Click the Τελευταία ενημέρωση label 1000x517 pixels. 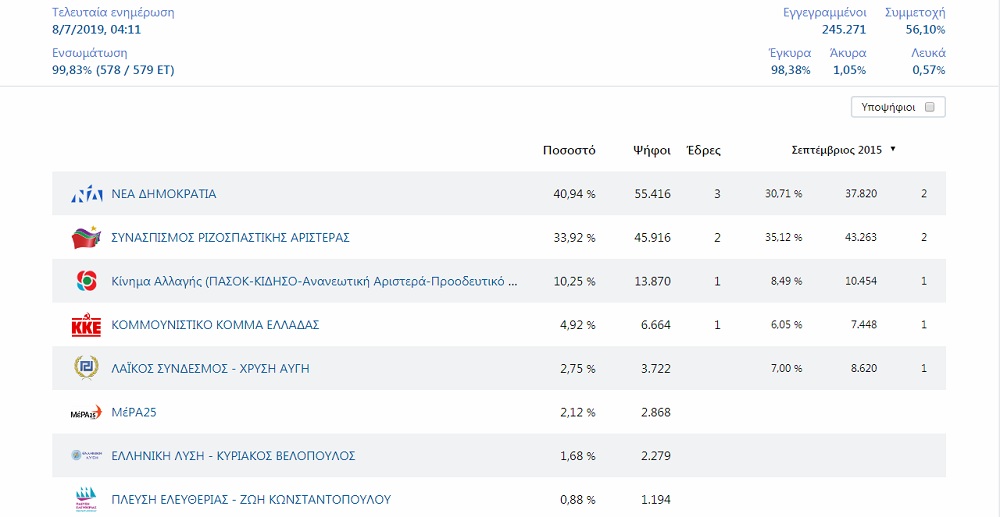tap(113, 13)
